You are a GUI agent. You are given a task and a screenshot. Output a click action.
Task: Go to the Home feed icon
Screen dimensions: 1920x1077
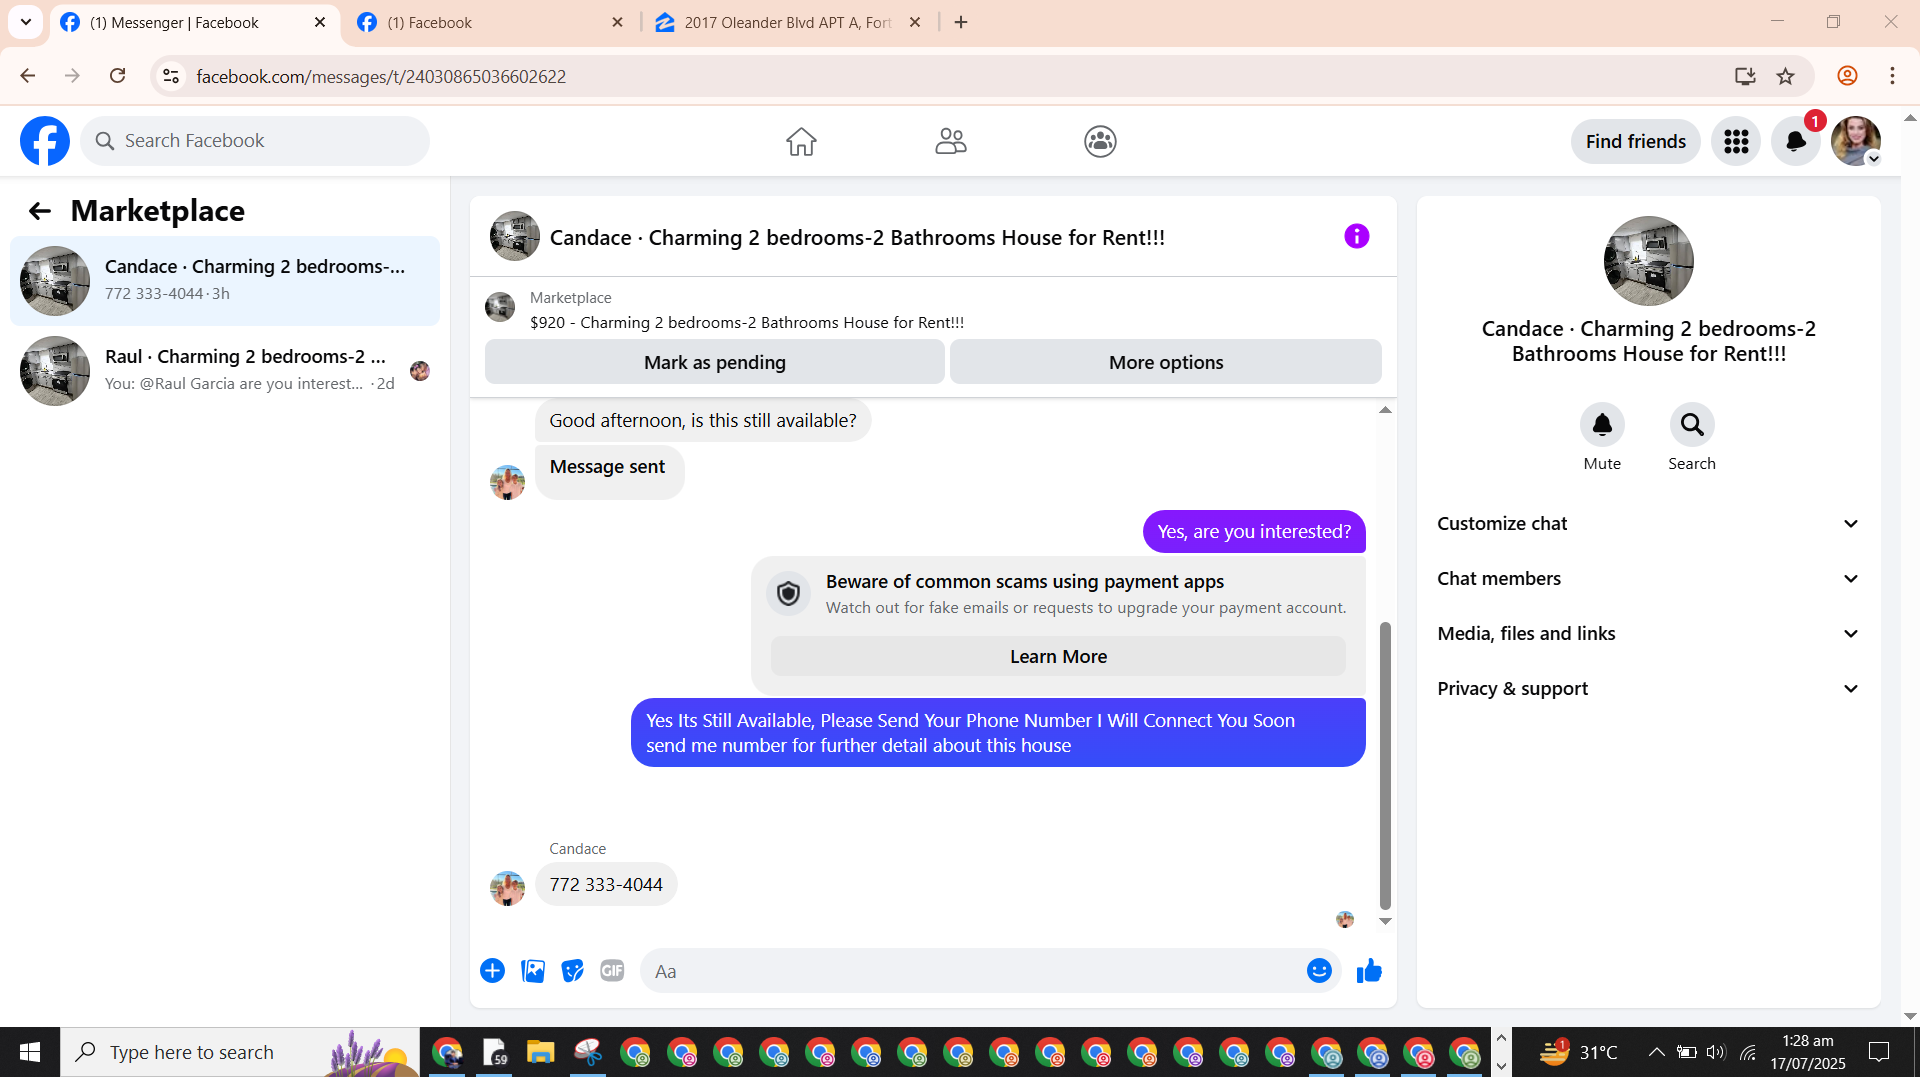point(801,141)
